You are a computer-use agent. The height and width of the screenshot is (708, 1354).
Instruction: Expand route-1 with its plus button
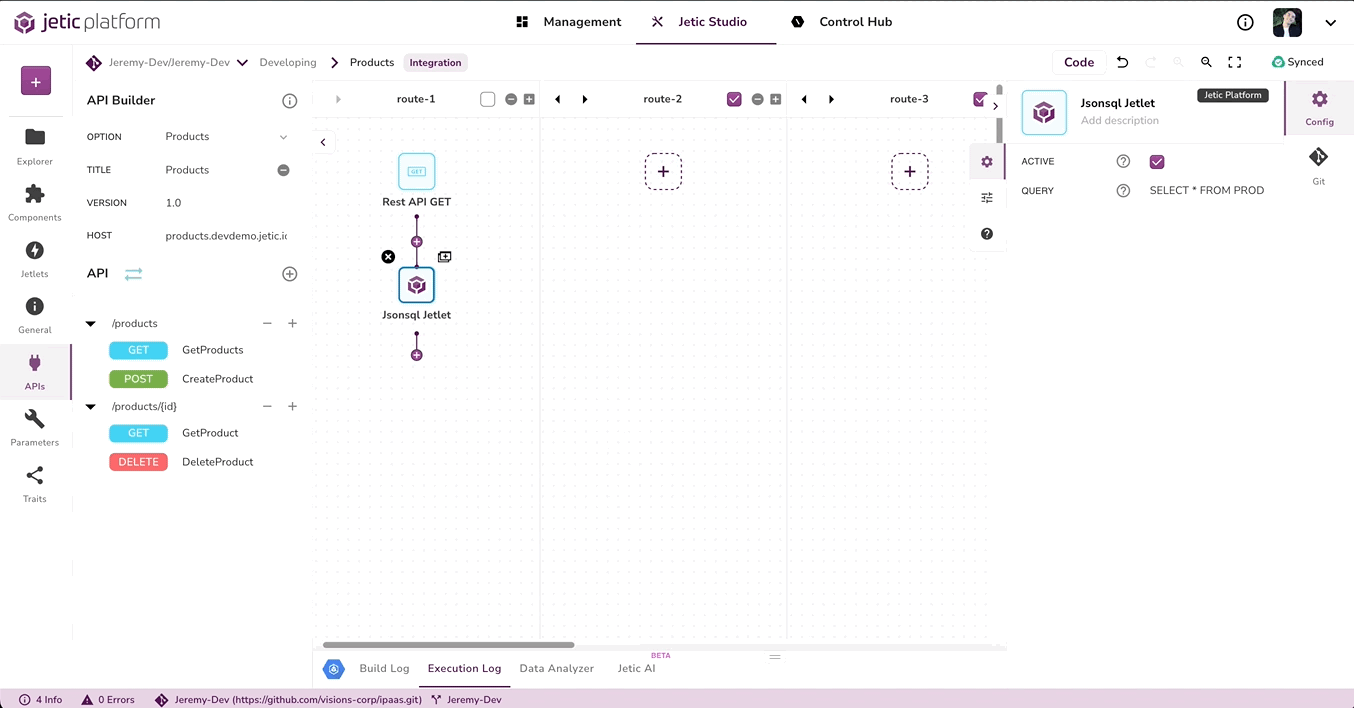pyautogui.click(x=529, y=100)
